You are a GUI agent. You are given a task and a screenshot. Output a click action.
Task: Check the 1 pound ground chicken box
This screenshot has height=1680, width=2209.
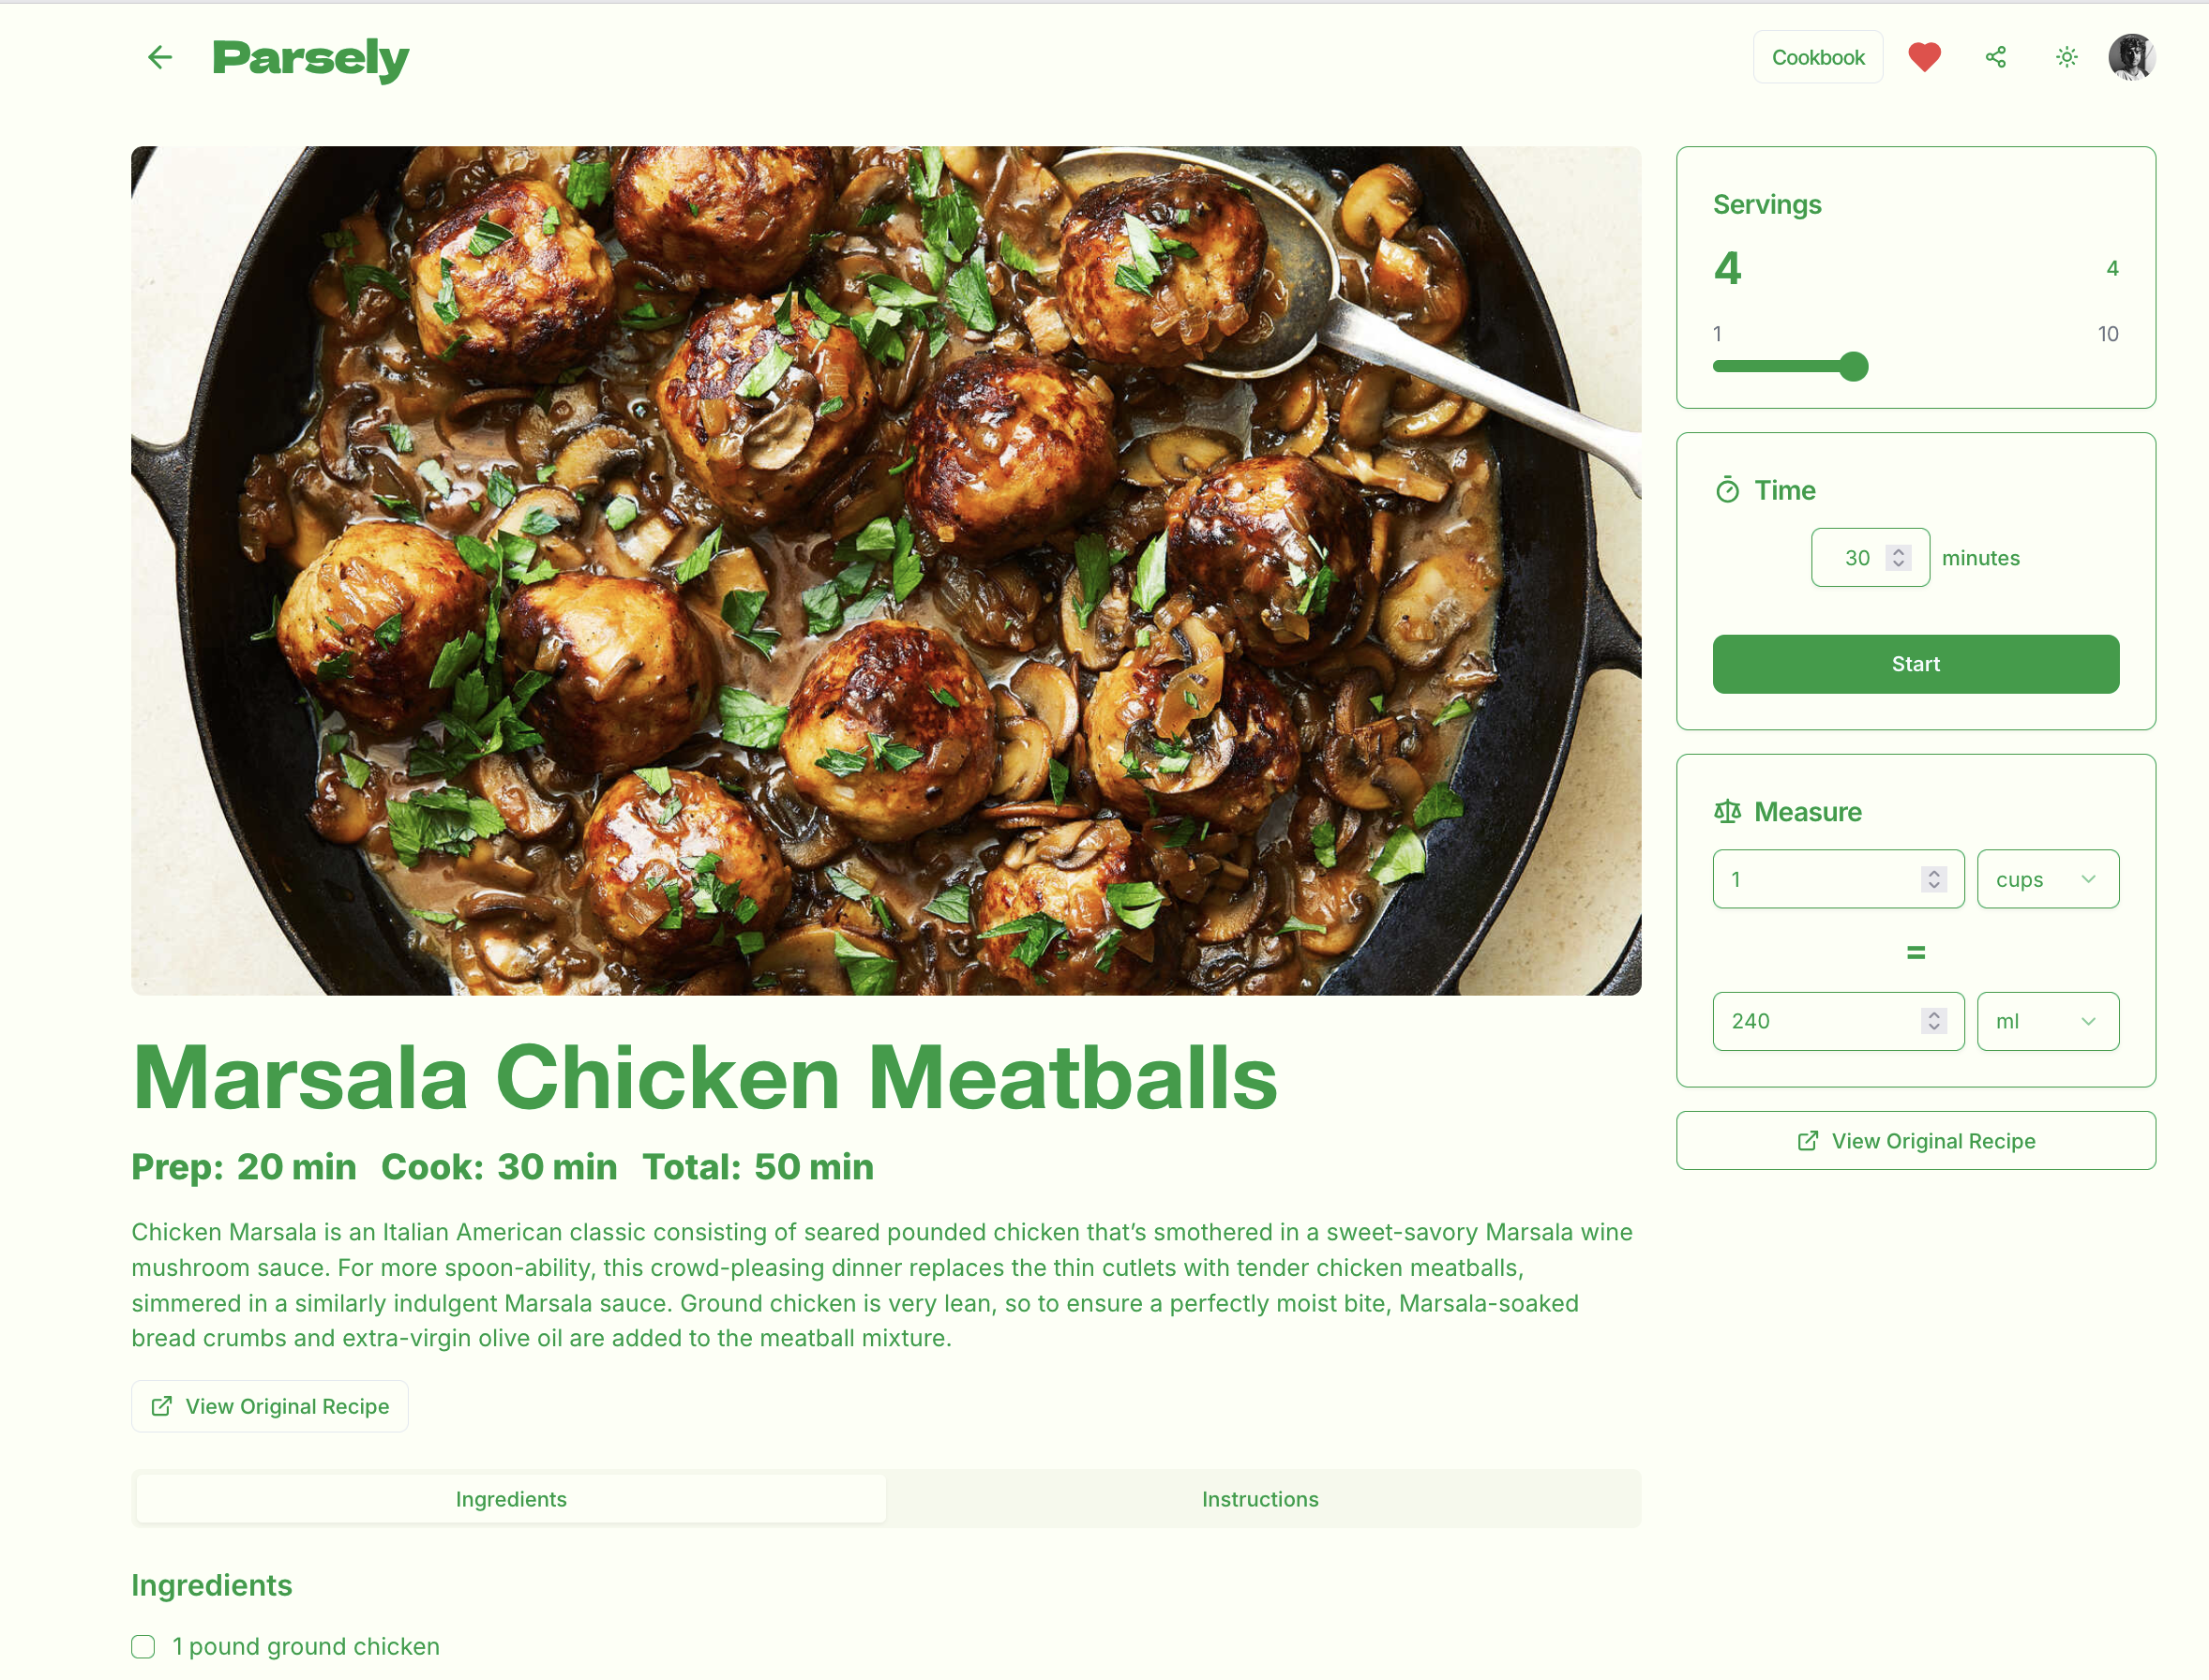[143, 1646]
